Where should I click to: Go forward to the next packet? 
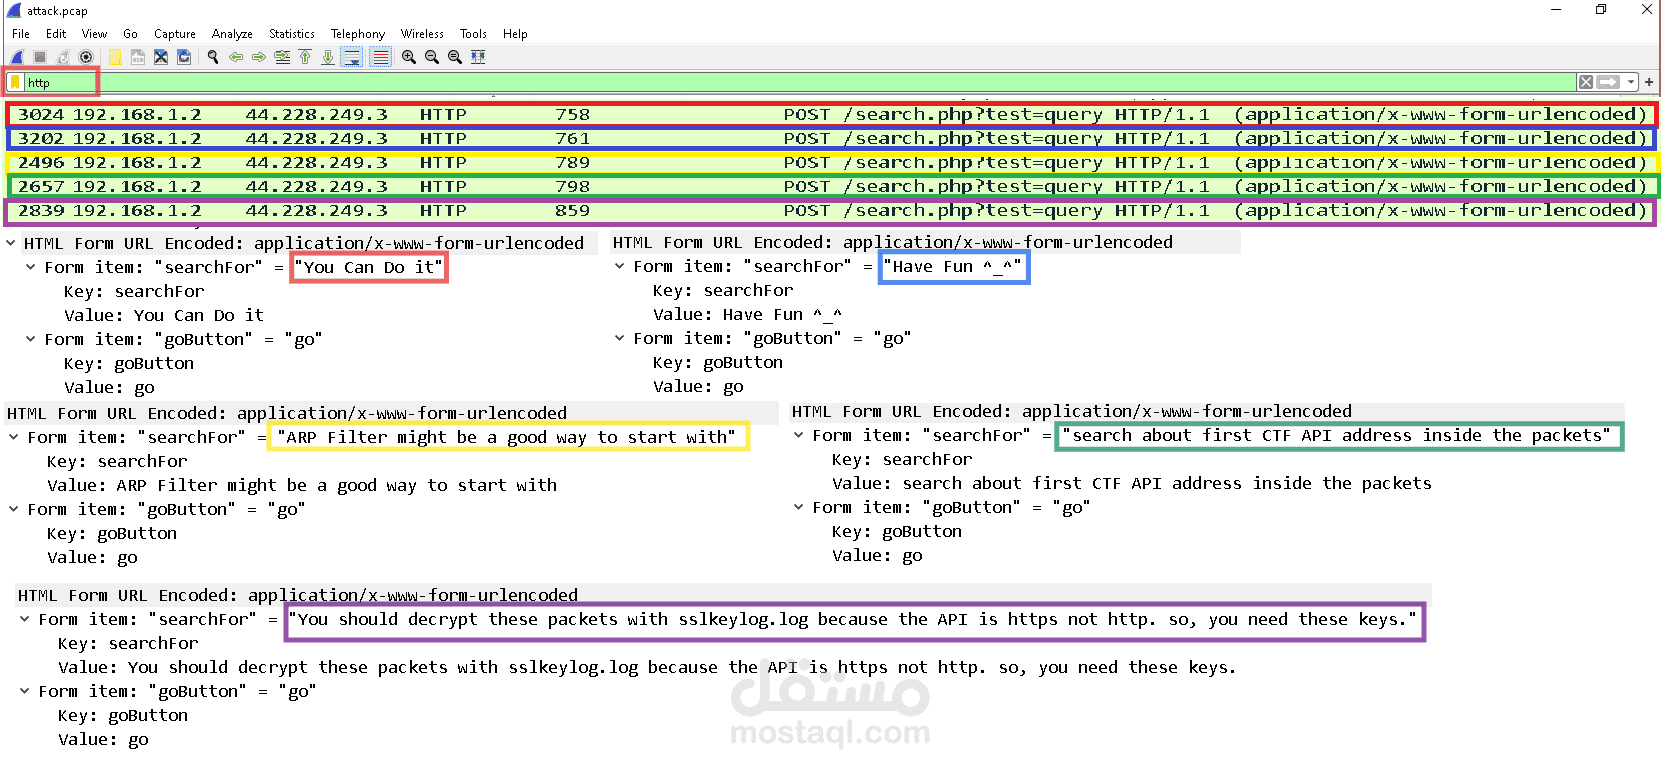259,57
